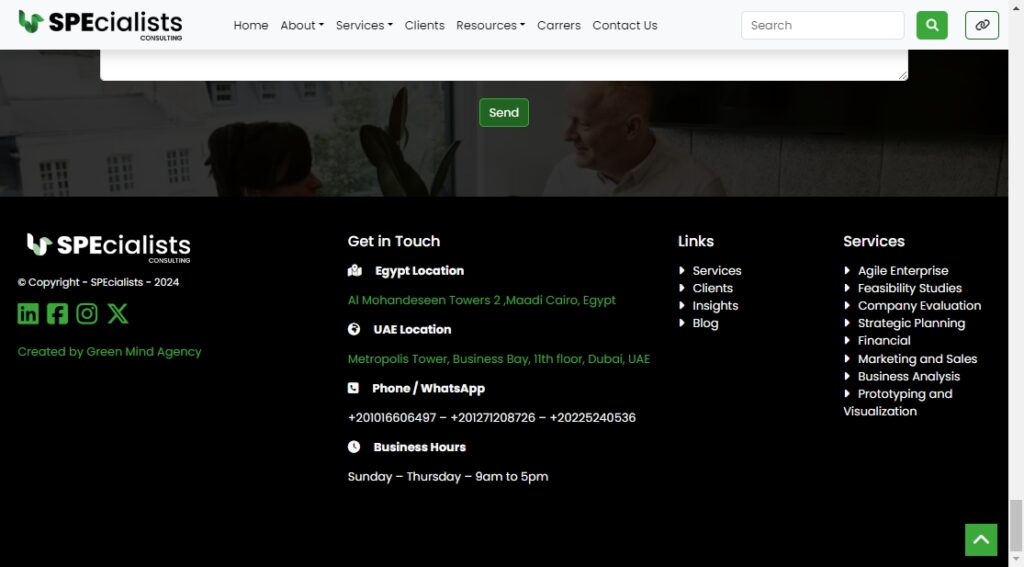
Task: Click inside the message text area
Action: [x=504, y=65]
